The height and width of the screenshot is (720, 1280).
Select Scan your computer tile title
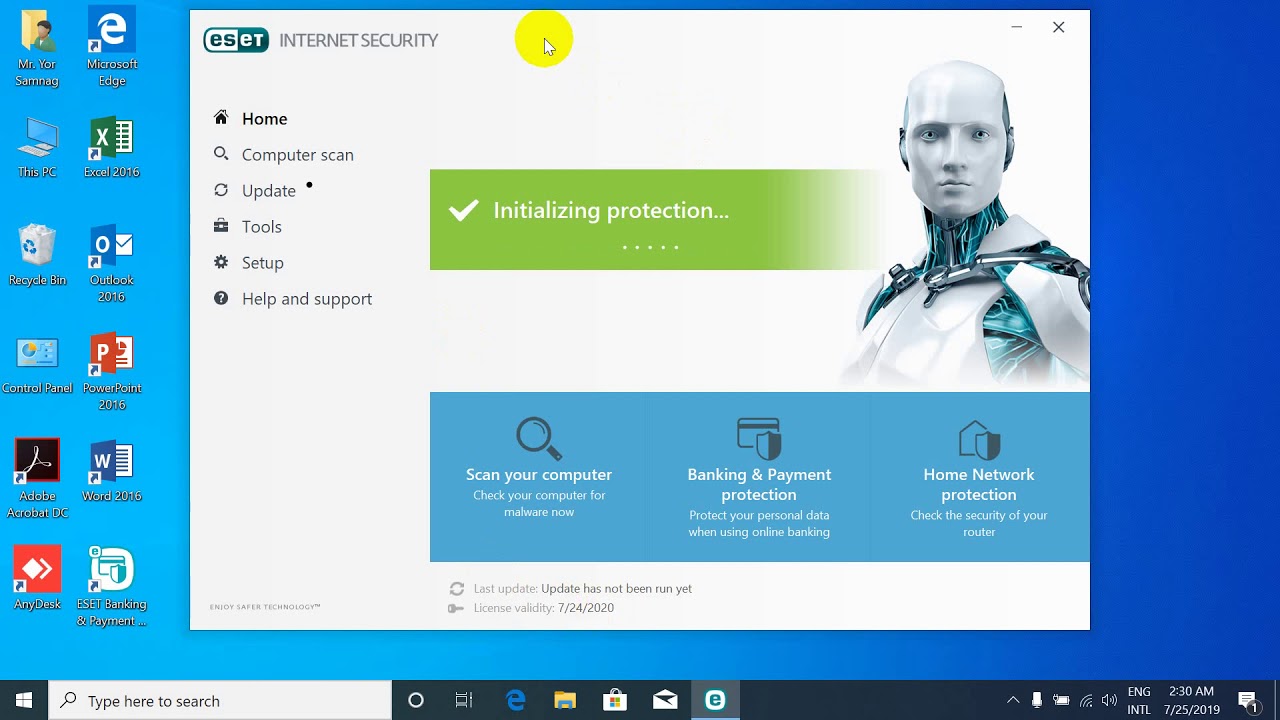[539, 474]
